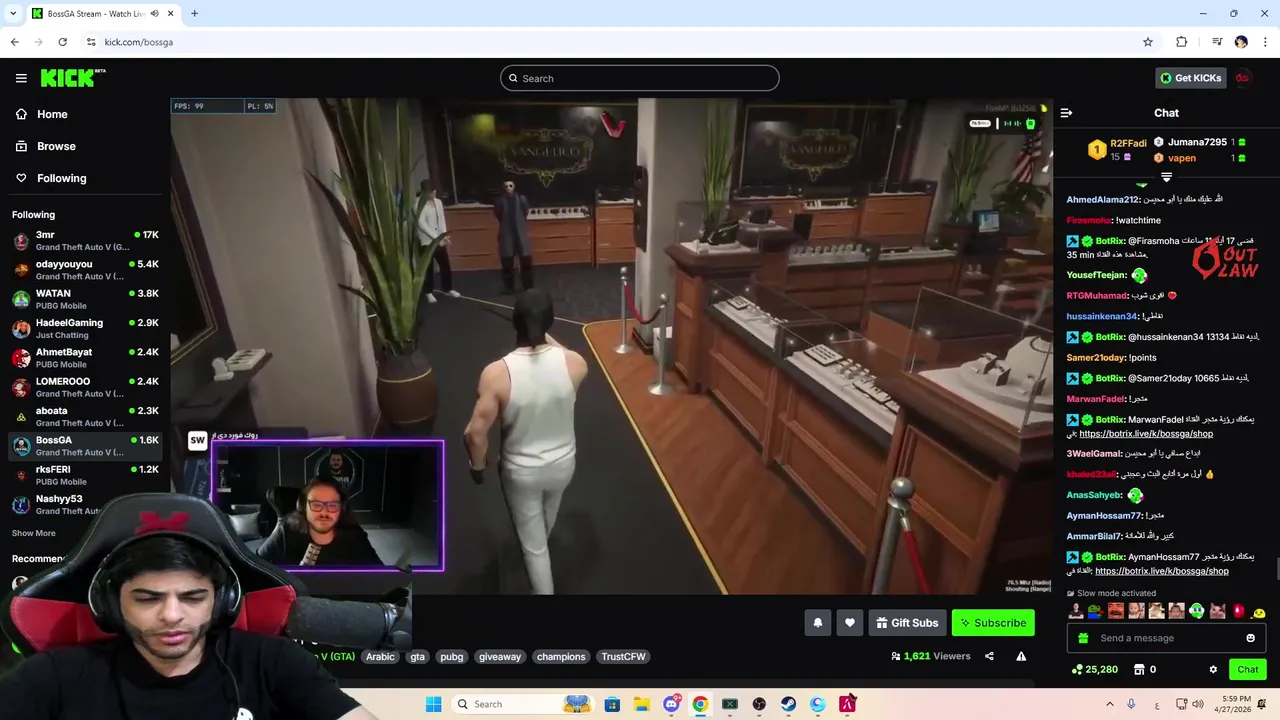Screen dimensions: 1280x720
Task: Open the Chrome browser menu
Action: coord(1265,42)
